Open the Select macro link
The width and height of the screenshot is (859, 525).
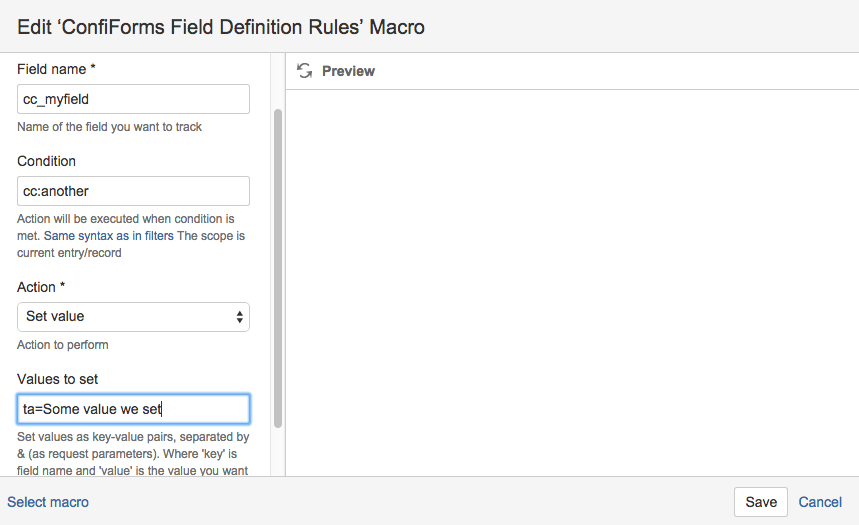click(x=48, y=502)
